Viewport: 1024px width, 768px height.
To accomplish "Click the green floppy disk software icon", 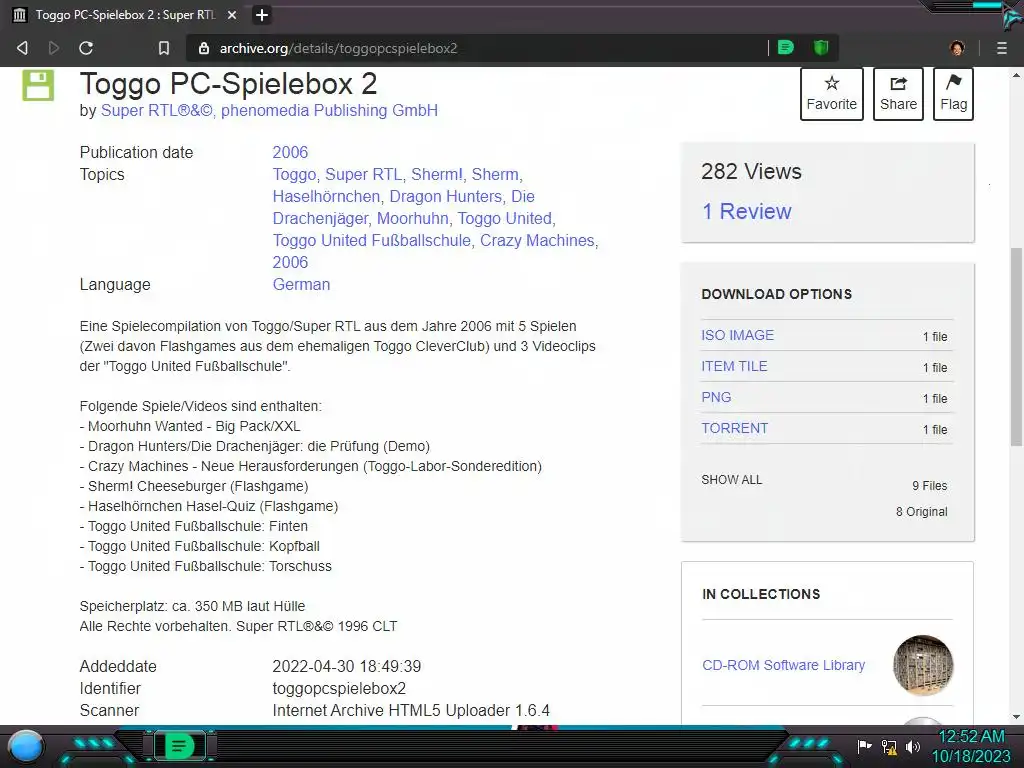I will 39,86.
